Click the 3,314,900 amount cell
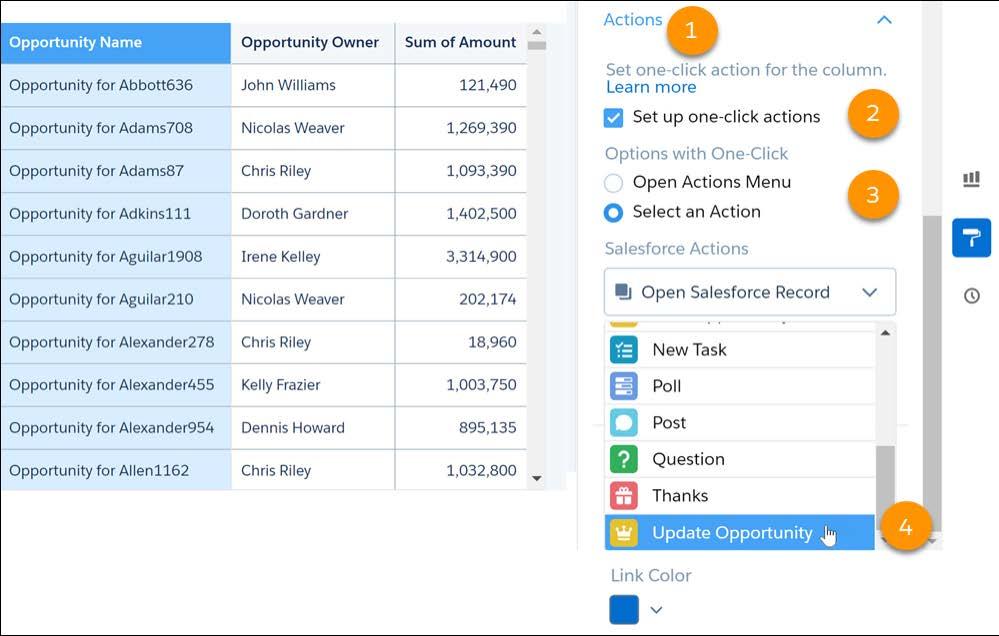 point(461,256)
